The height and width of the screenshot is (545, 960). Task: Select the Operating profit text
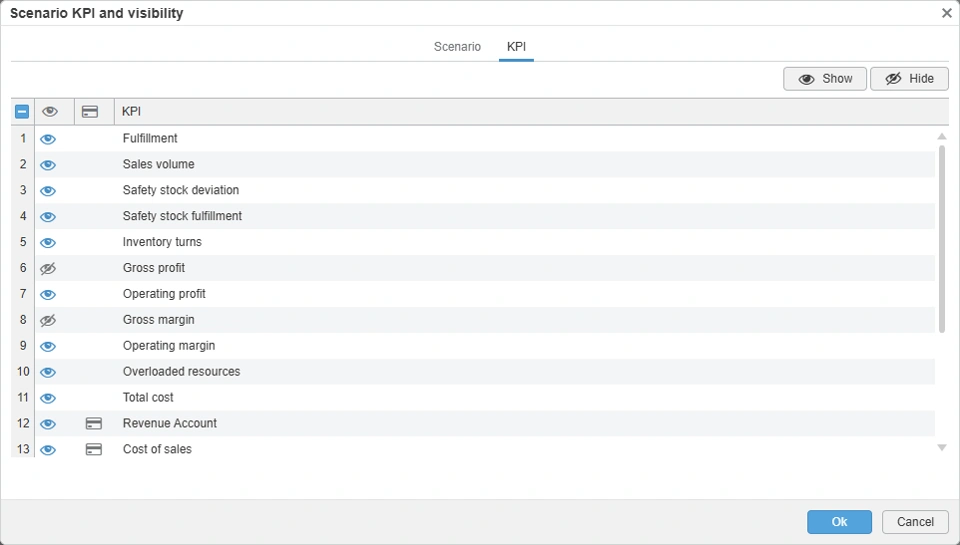(x=164, y=294)
